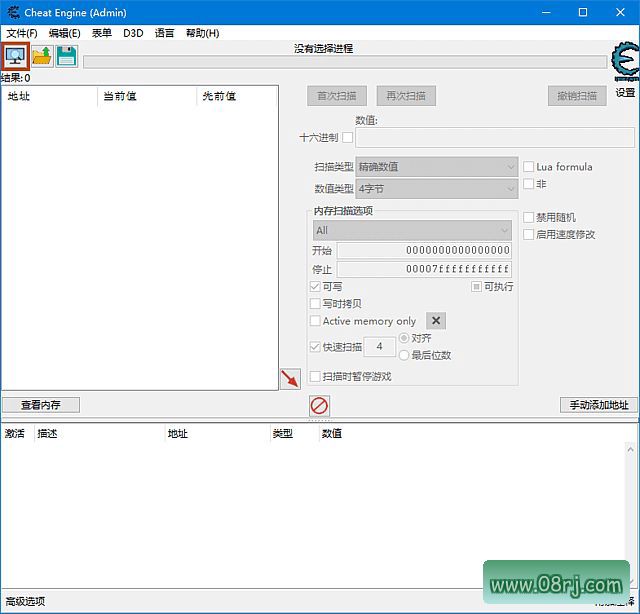Toggle the 可写 writable checkbox
Image resolution: width=640 pixels, height=614 pixels.
coord(315,287)
